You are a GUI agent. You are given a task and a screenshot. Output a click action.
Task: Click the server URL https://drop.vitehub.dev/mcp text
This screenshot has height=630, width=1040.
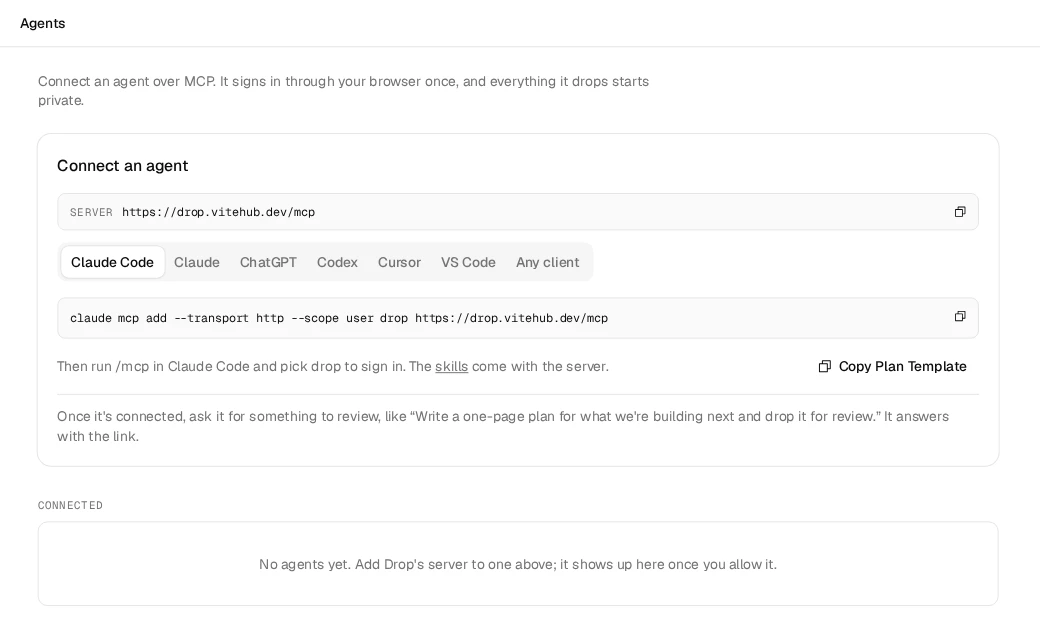(x=218, y=212)
